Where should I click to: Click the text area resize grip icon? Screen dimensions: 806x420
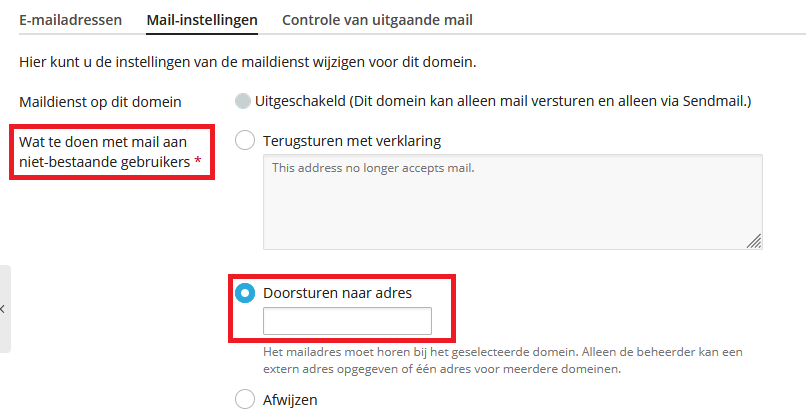click(754, 241)
